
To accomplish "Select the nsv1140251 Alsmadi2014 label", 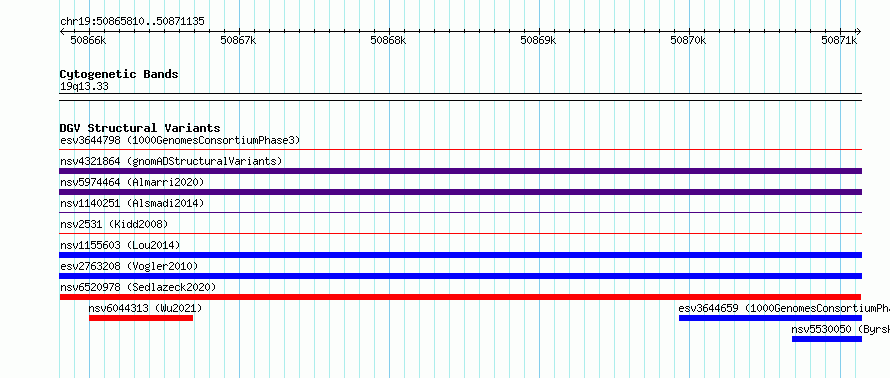I will tap(132, 203).
